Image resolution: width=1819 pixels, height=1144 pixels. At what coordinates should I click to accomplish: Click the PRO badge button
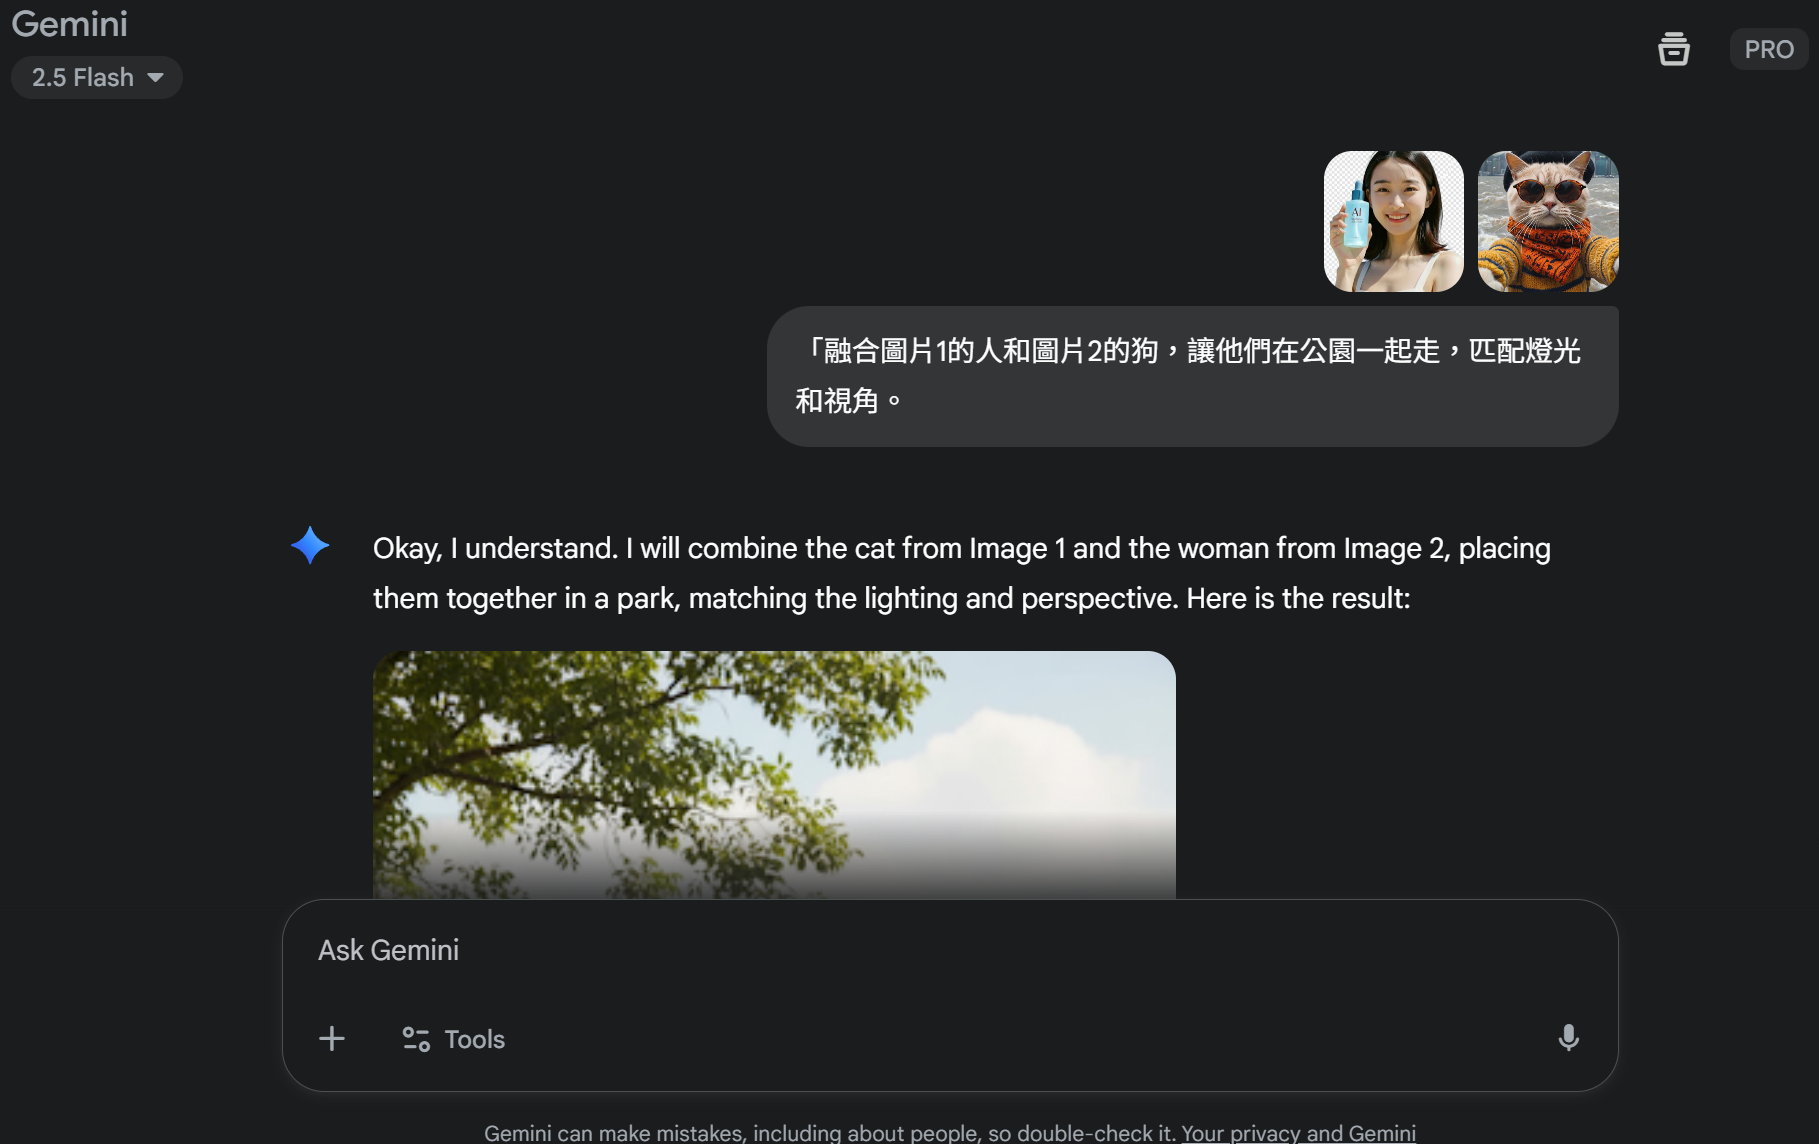click(1768, 49)
